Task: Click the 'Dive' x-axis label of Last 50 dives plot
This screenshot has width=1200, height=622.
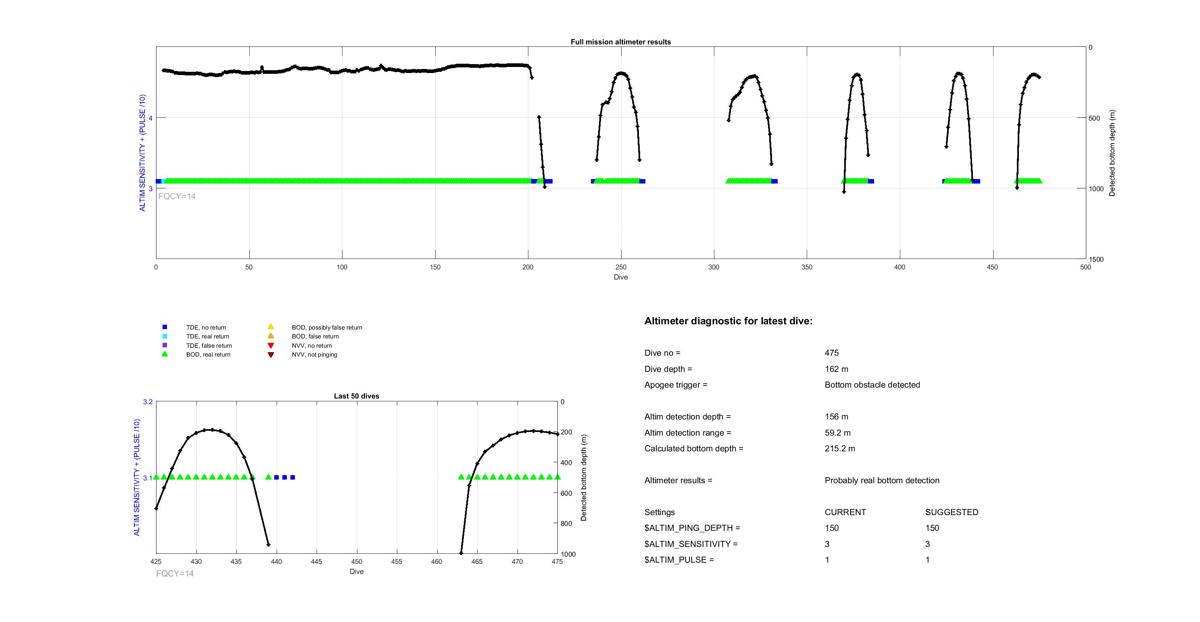Action: 357,572
